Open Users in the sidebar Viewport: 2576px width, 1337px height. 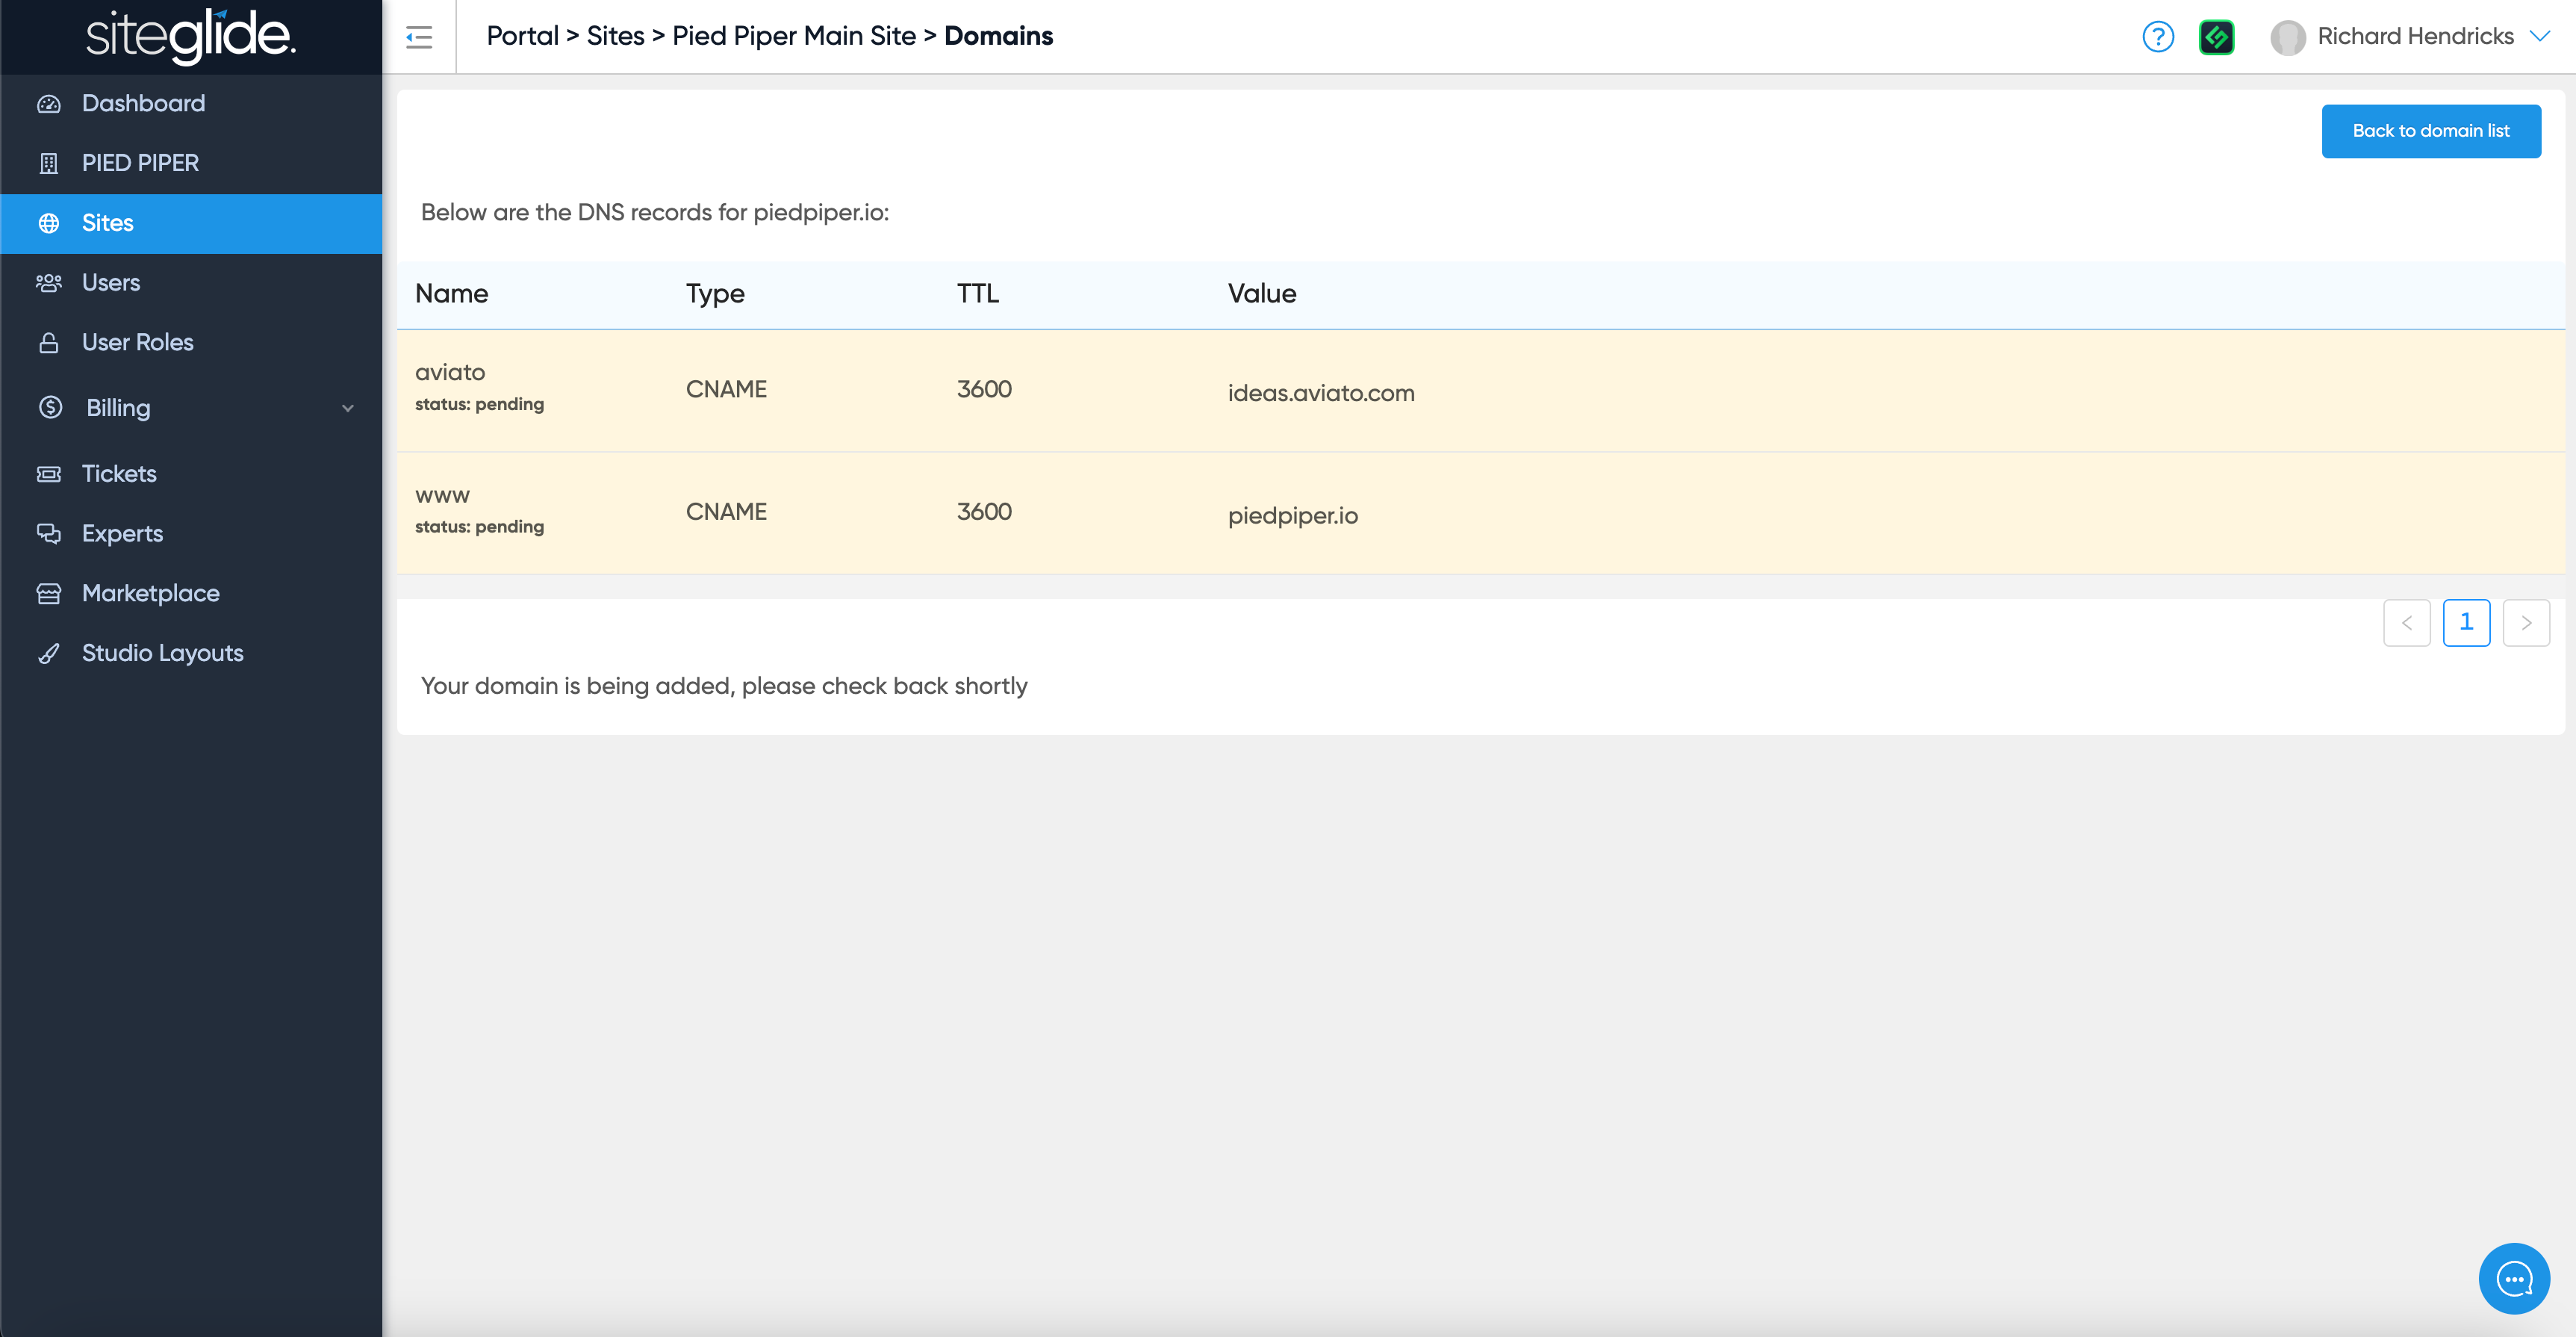click(x=191, y=283)
